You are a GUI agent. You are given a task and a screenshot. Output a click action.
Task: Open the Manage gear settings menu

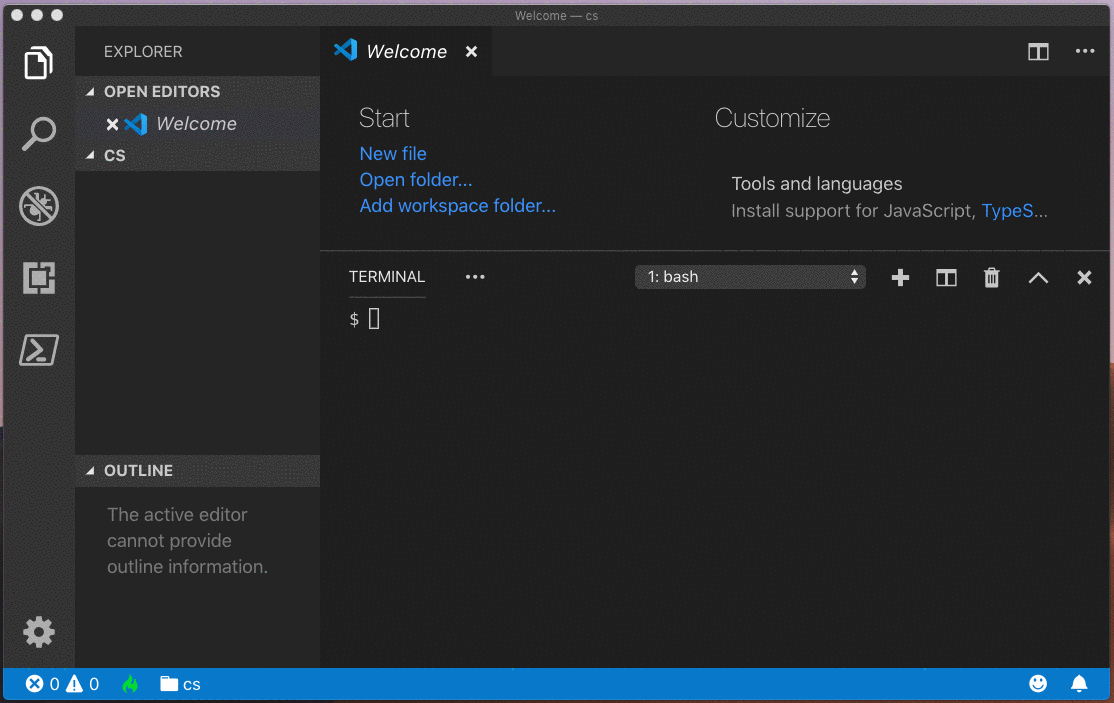(x=38, y=632)
